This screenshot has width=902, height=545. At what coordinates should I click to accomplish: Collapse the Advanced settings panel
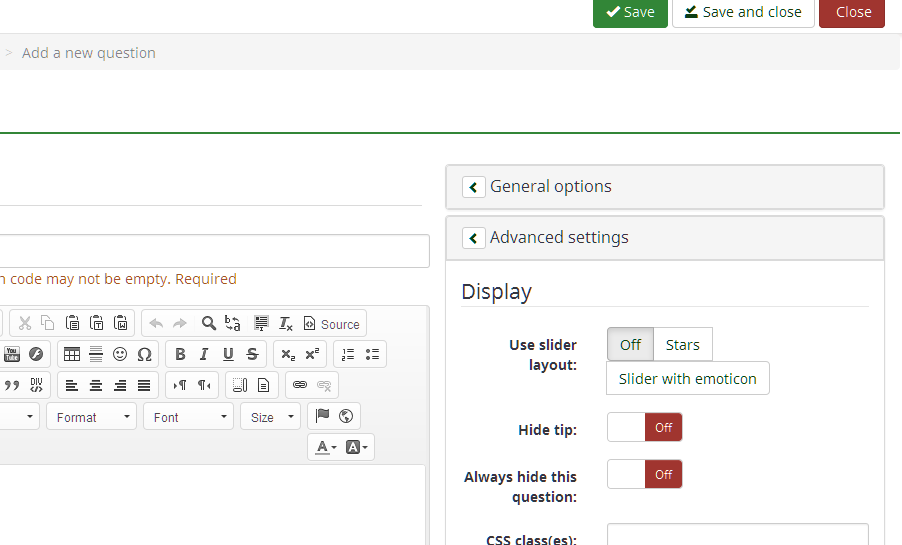coord(474,238)
